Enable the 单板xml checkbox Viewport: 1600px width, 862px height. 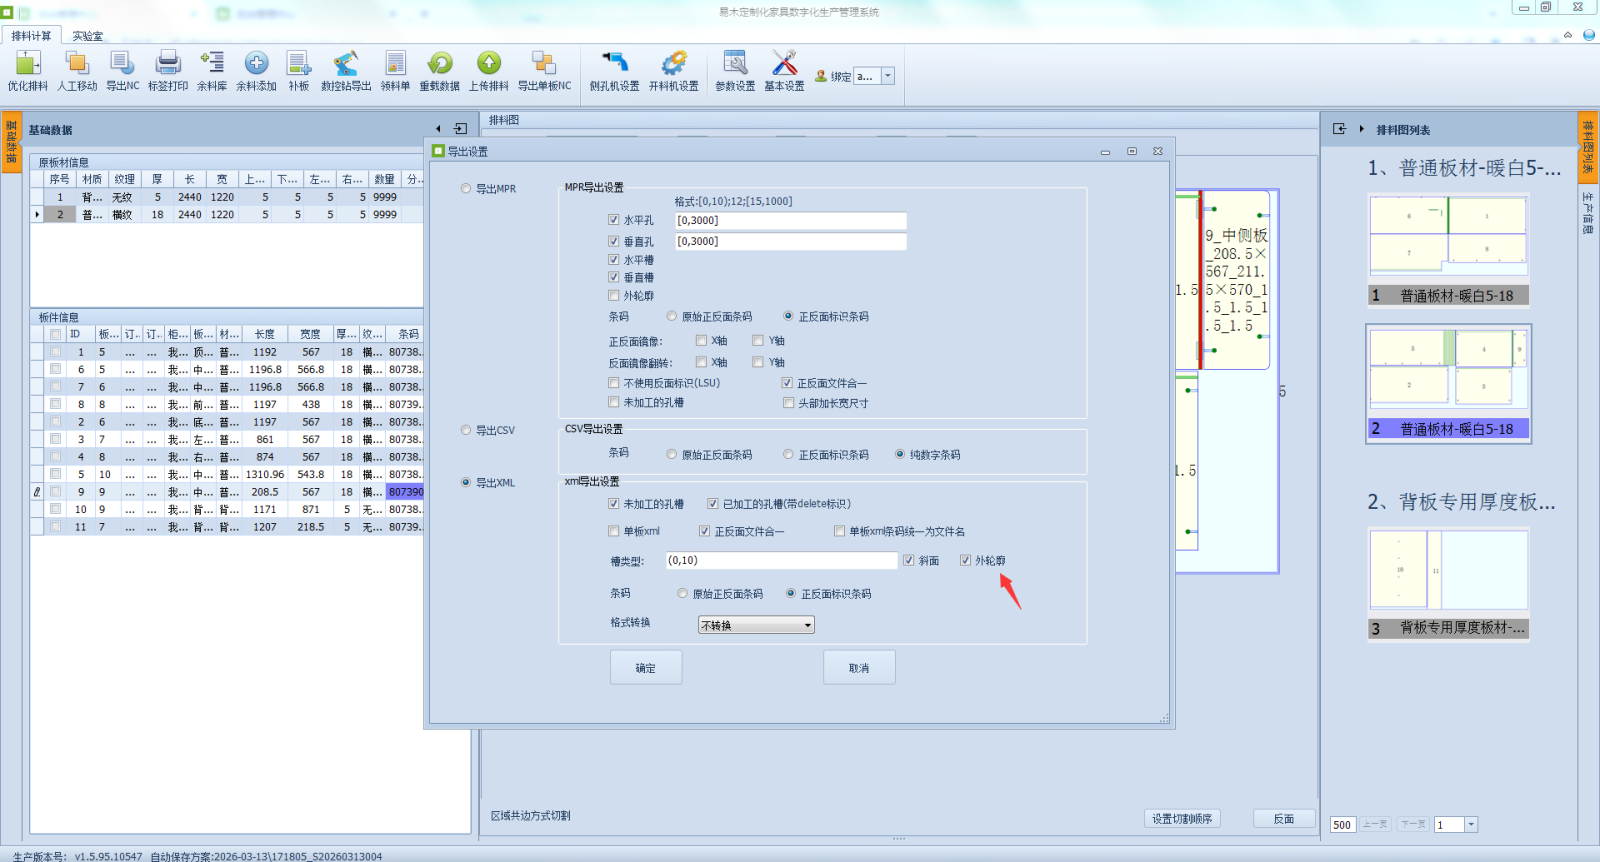point(614,532)
